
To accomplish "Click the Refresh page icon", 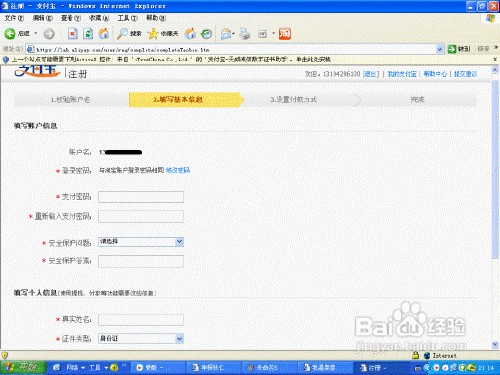I will 88,34.
